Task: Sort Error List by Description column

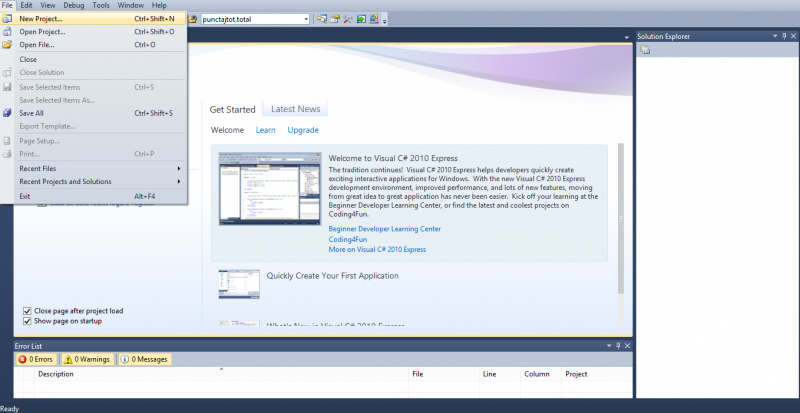Action: tap(221, 374)
